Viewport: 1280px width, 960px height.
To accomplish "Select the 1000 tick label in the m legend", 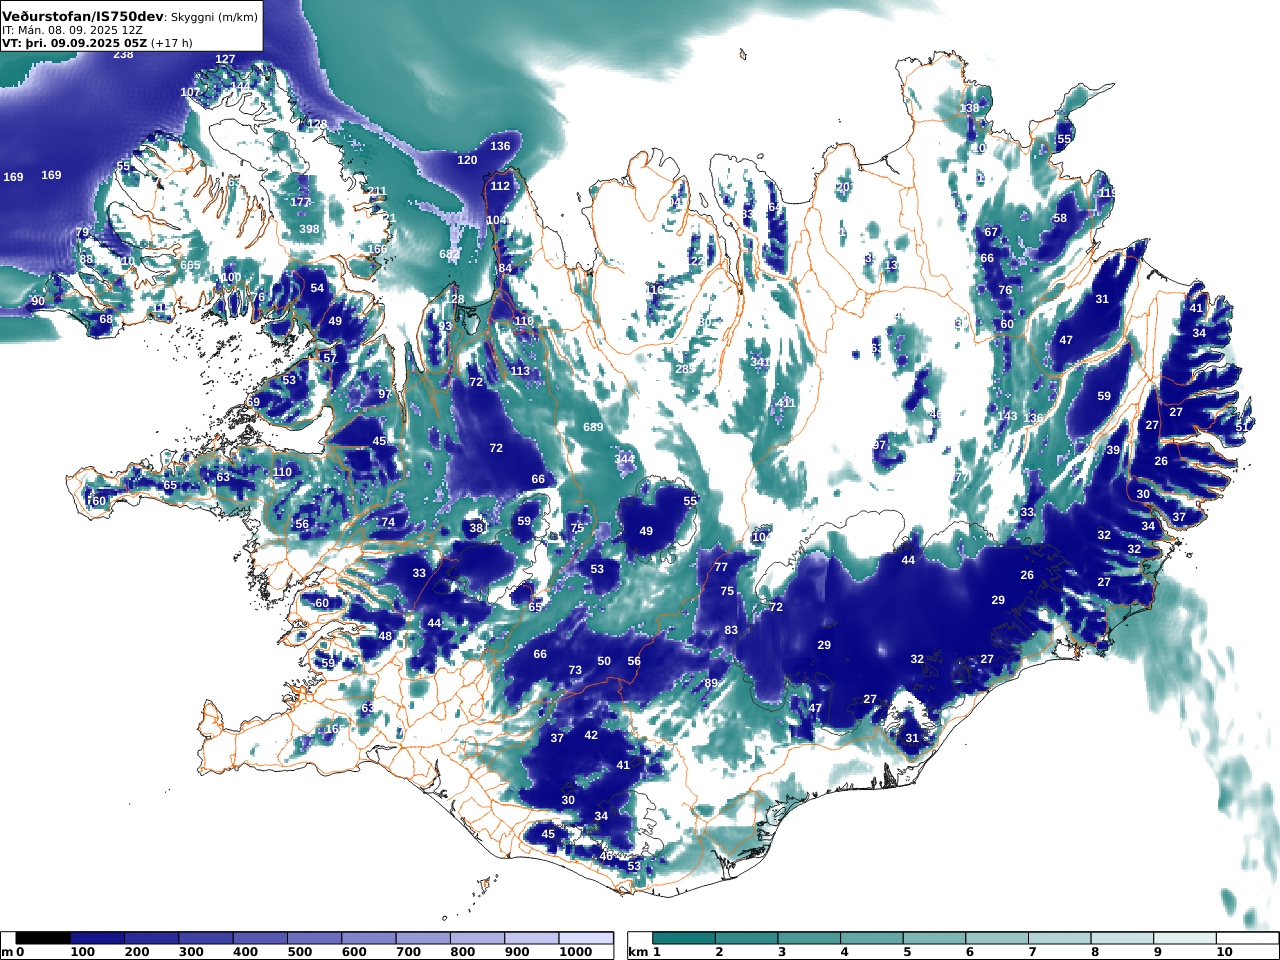I will 576,952.
